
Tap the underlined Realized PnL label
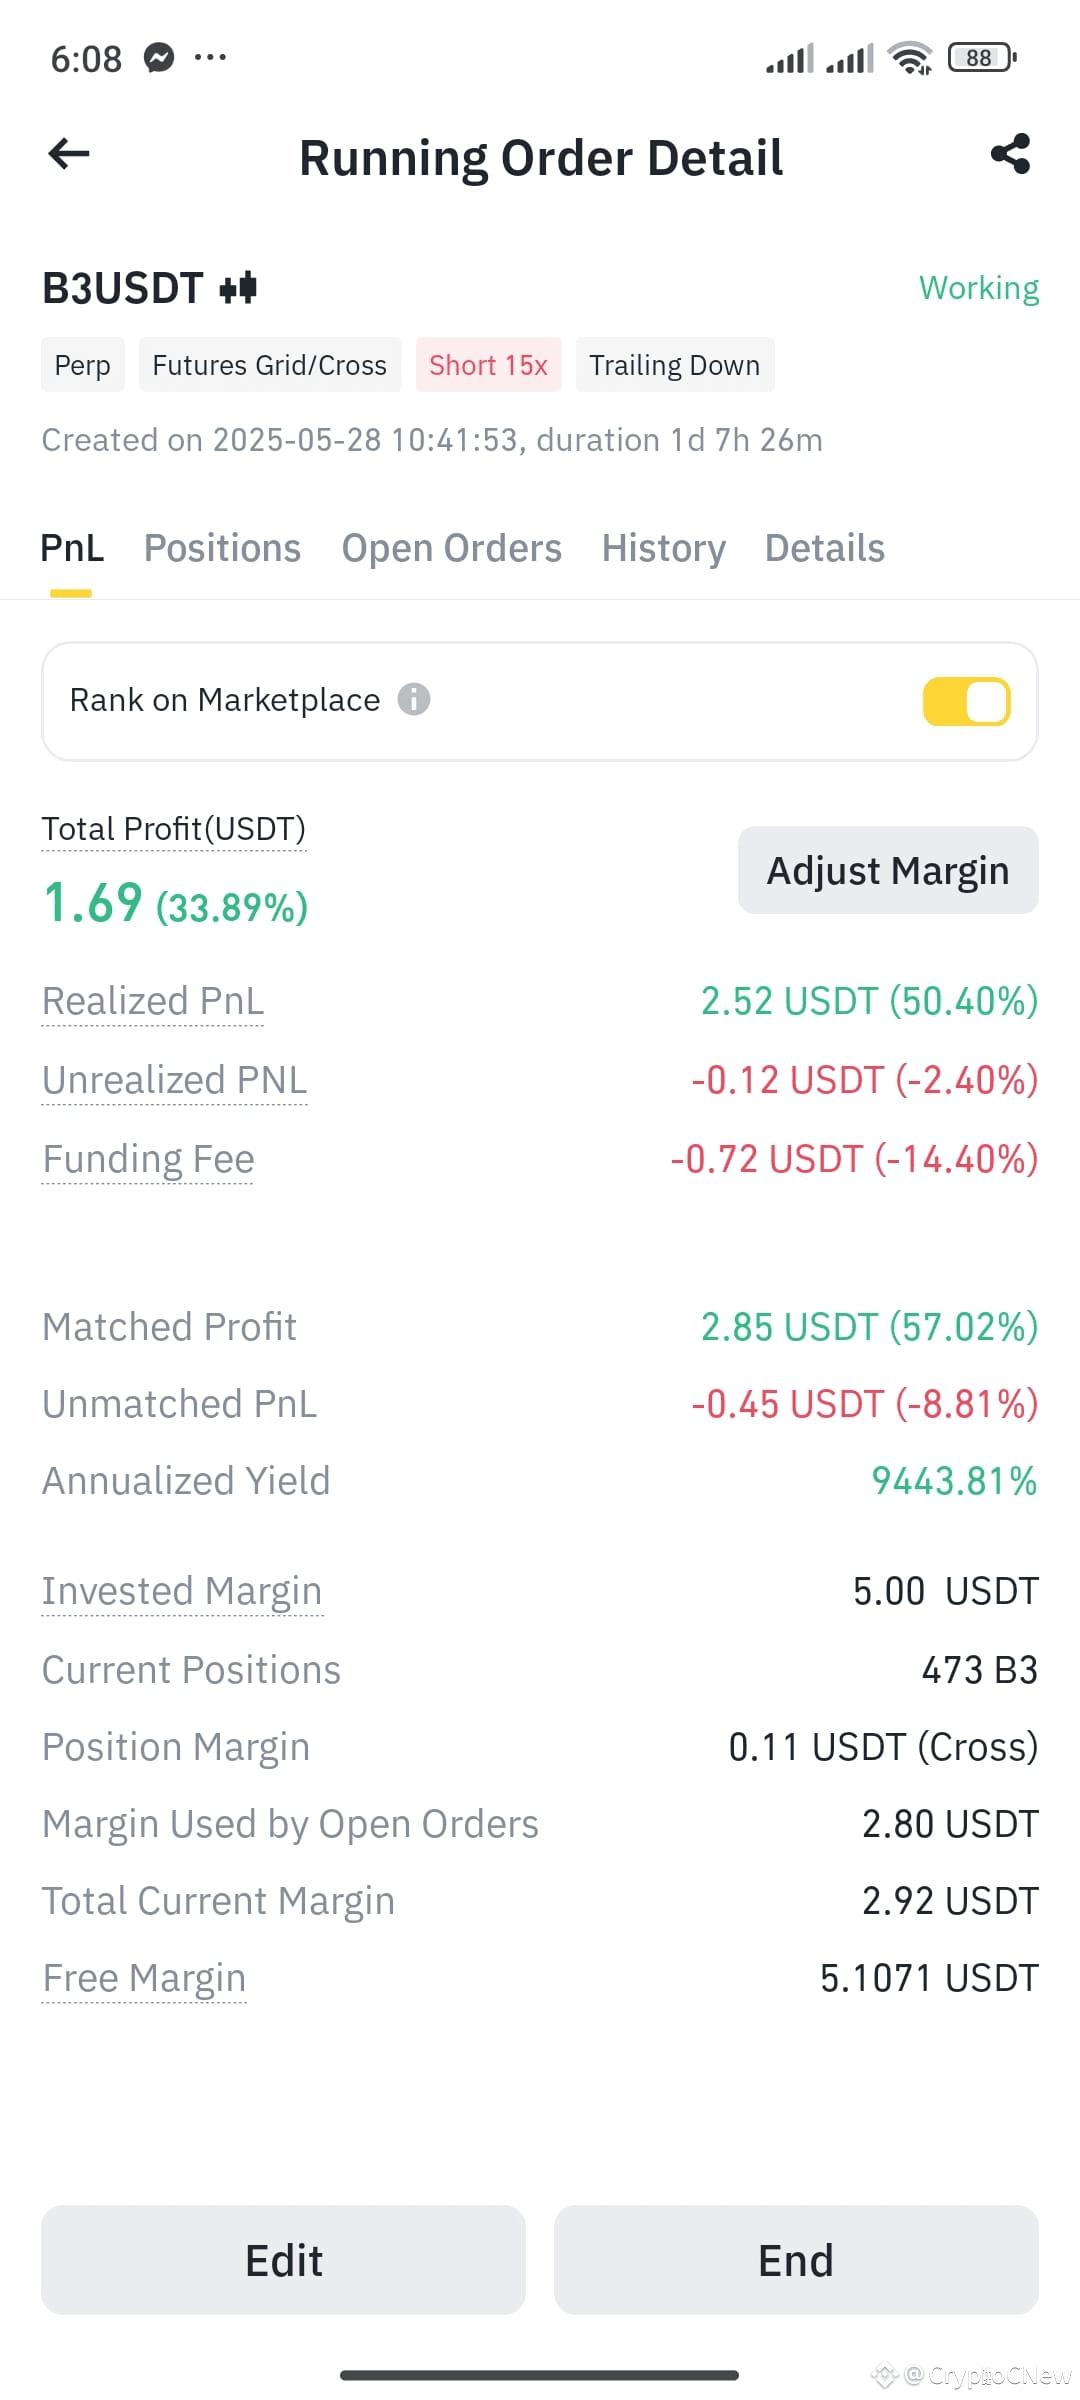[153, 1001]
